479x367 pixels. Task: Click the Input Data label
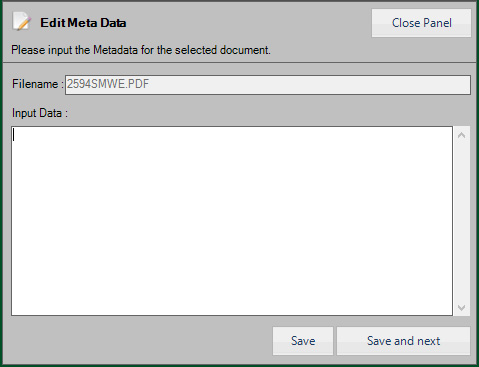[x=40, y=113]
